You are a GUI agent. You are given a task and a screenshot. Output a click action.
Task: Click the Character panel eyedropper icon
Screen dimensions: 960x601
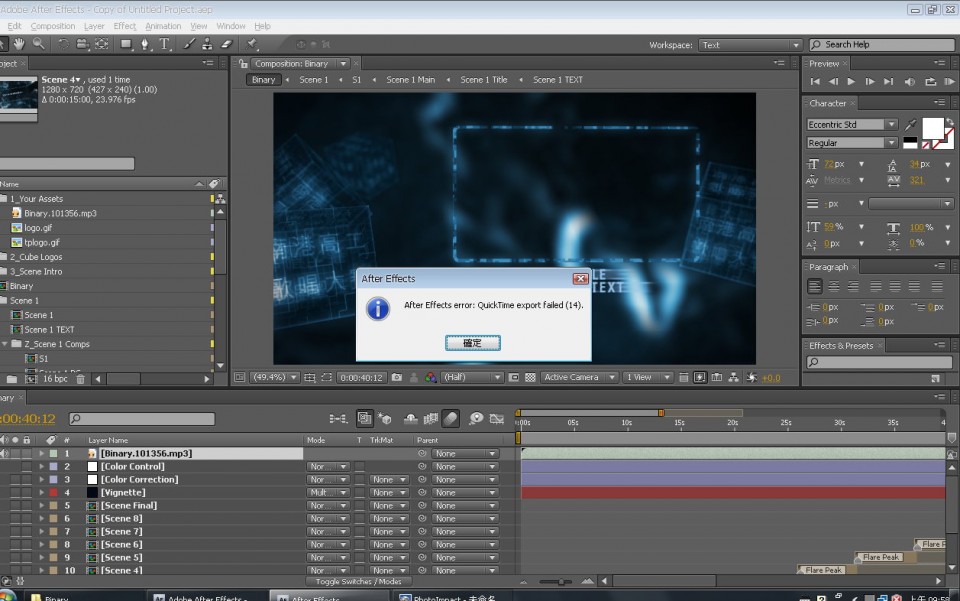pos(909,126)
